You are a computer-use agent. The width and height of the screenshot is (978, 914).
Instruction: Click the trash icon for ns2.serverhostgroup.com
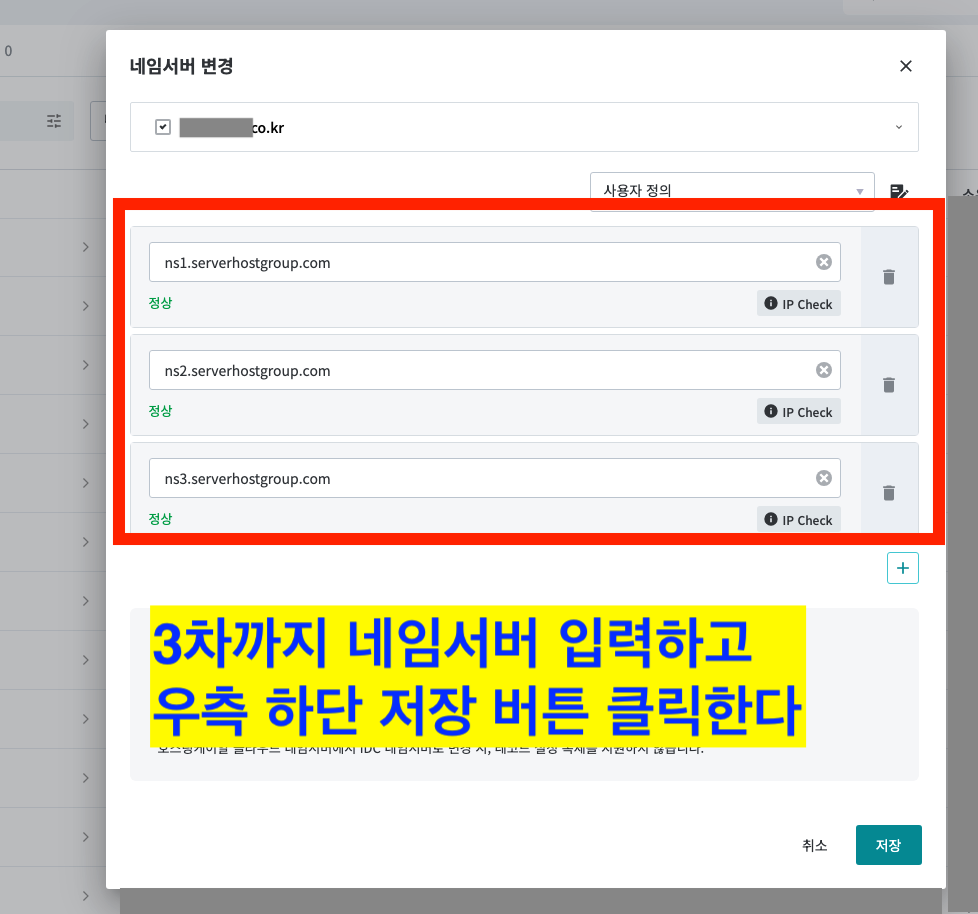click(888, 385)
